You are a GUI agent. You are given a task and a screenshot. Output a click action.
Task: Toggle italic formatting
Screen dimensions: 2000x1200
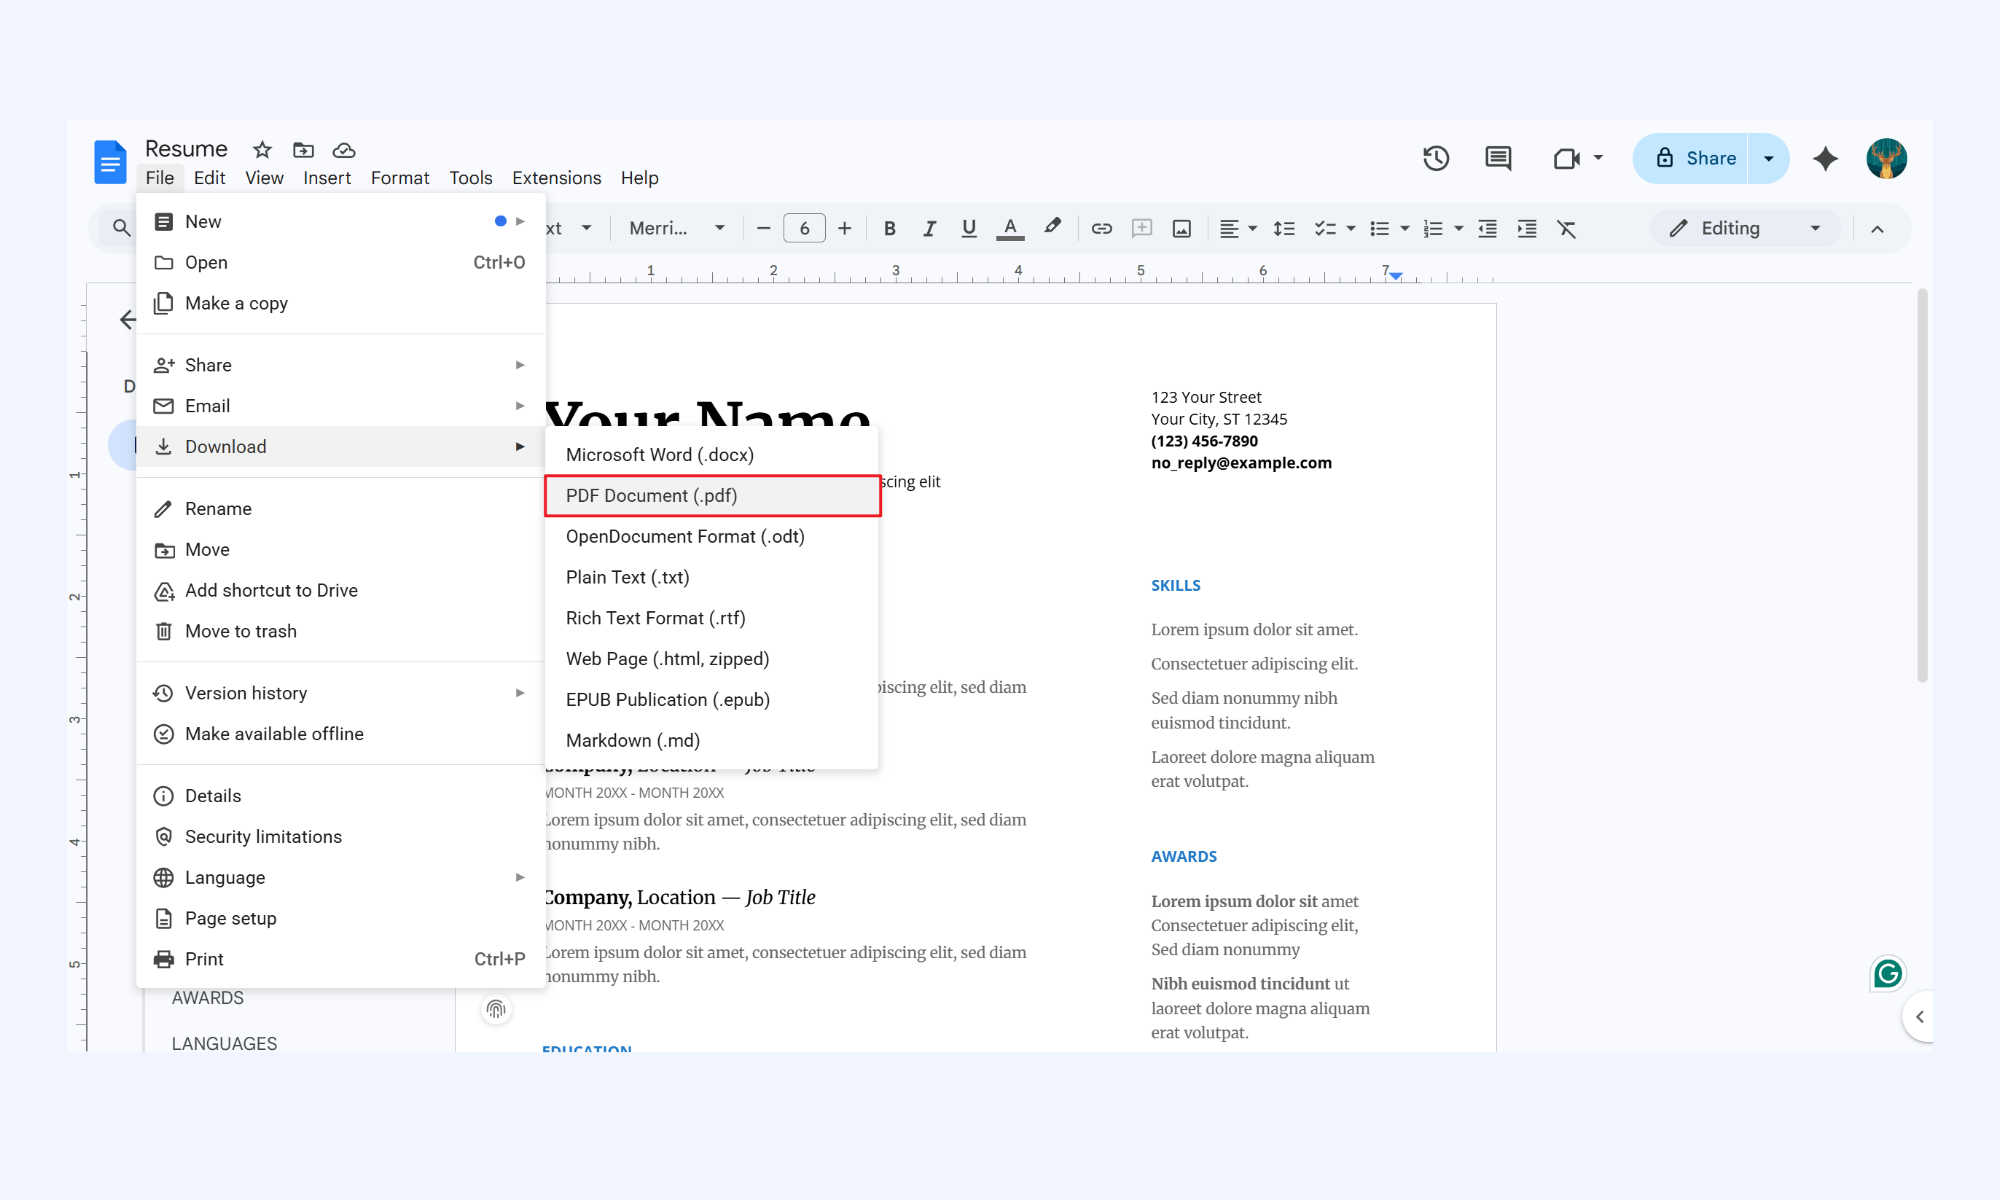(x=929, y=228)
